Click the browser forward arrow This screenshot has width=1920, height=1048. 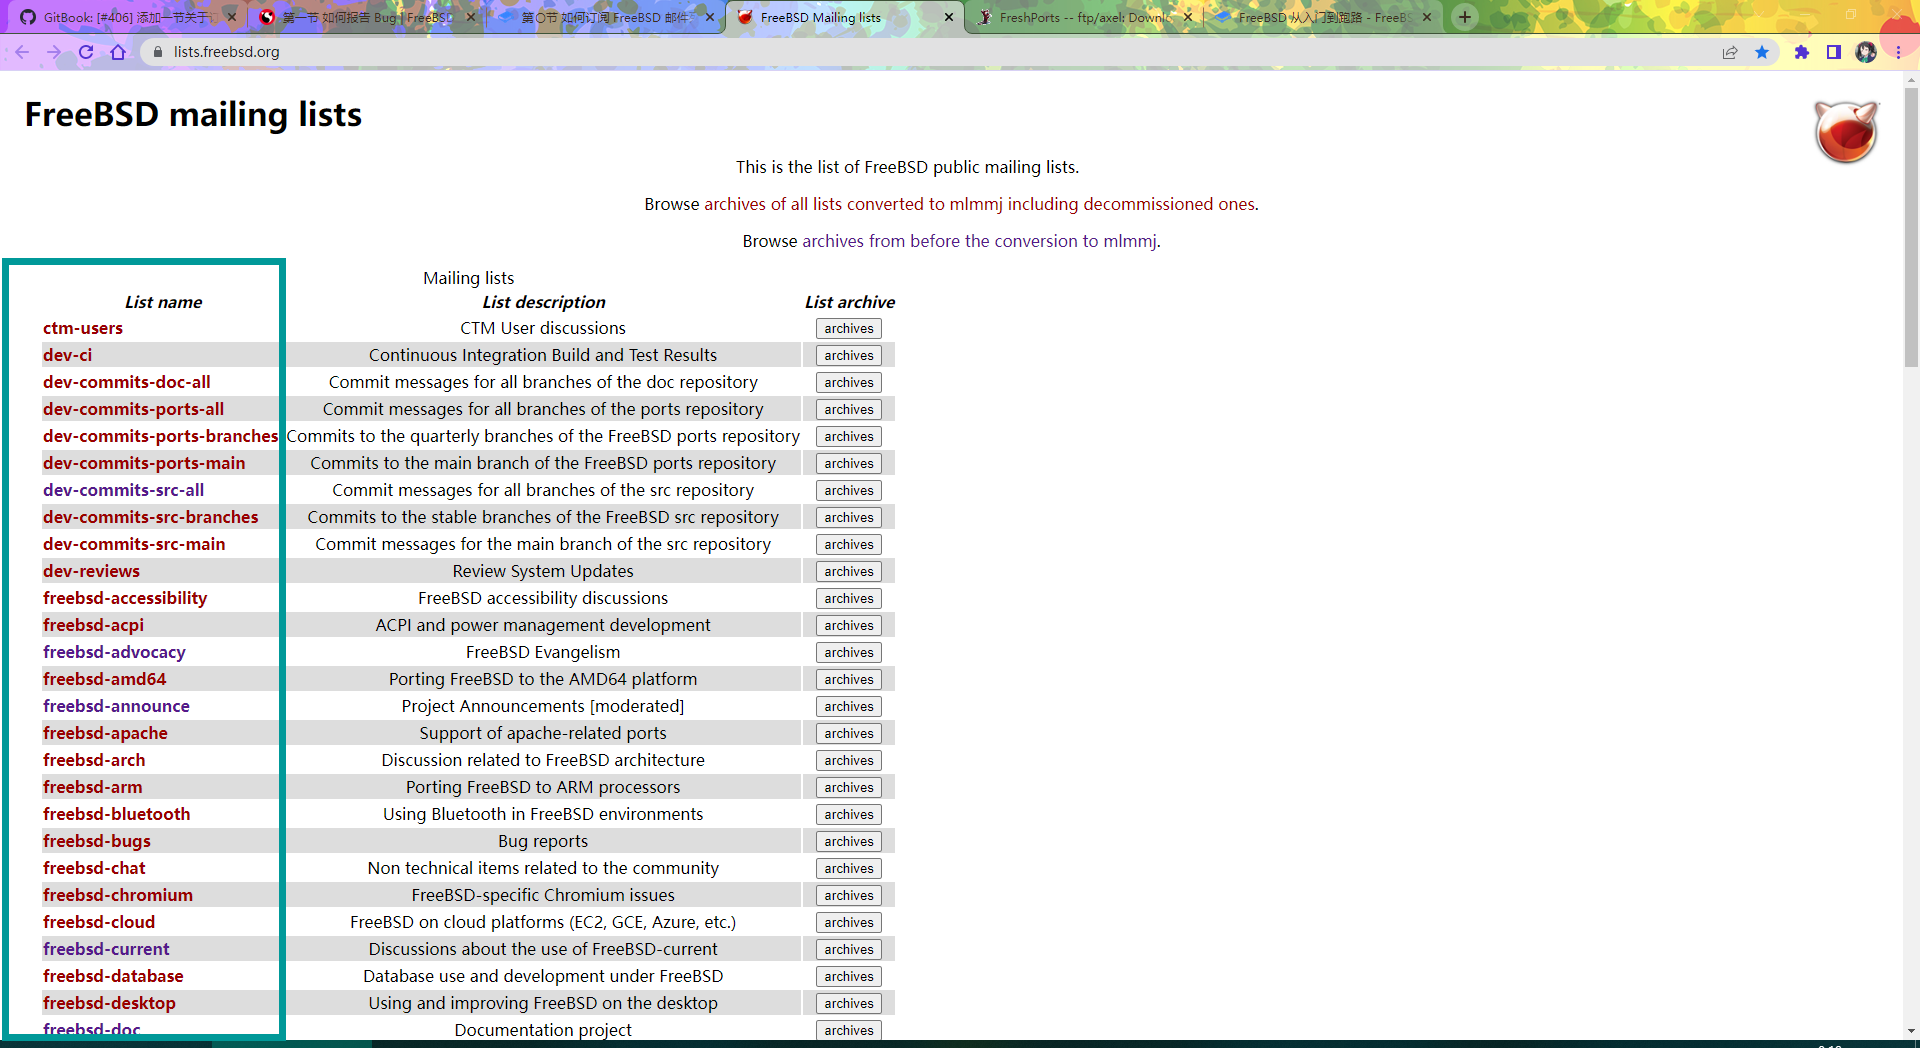[54, 52]
